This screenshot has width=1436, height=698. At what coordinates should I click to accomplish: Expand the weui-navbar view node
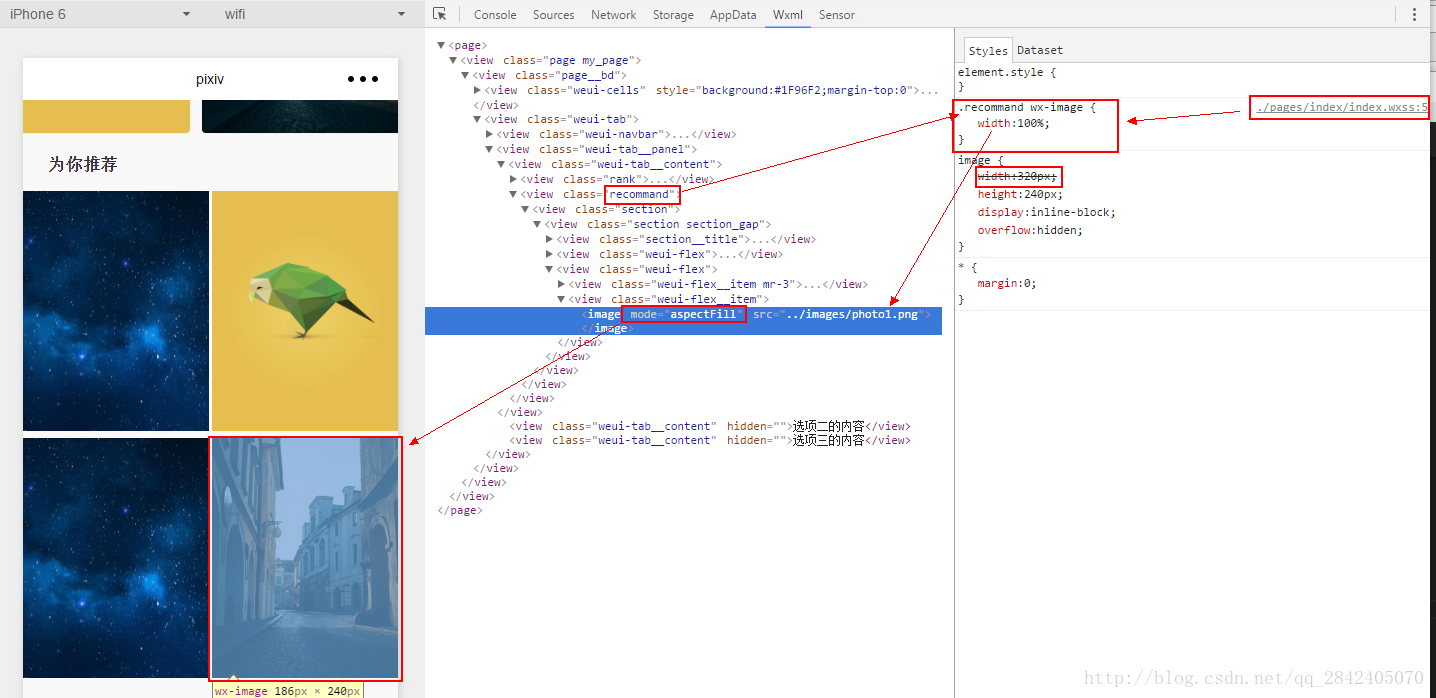489,134
